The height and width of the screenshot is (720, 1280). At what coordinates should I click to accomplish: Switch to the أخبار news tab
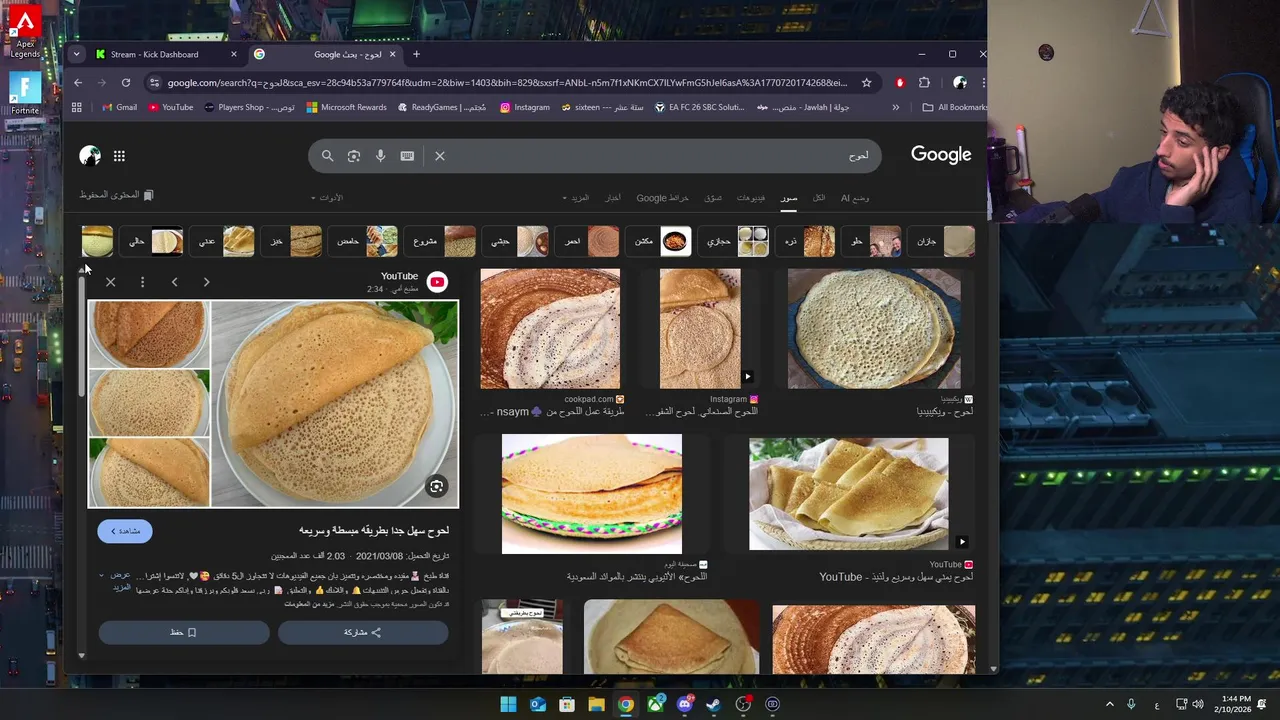pos(613,198)
